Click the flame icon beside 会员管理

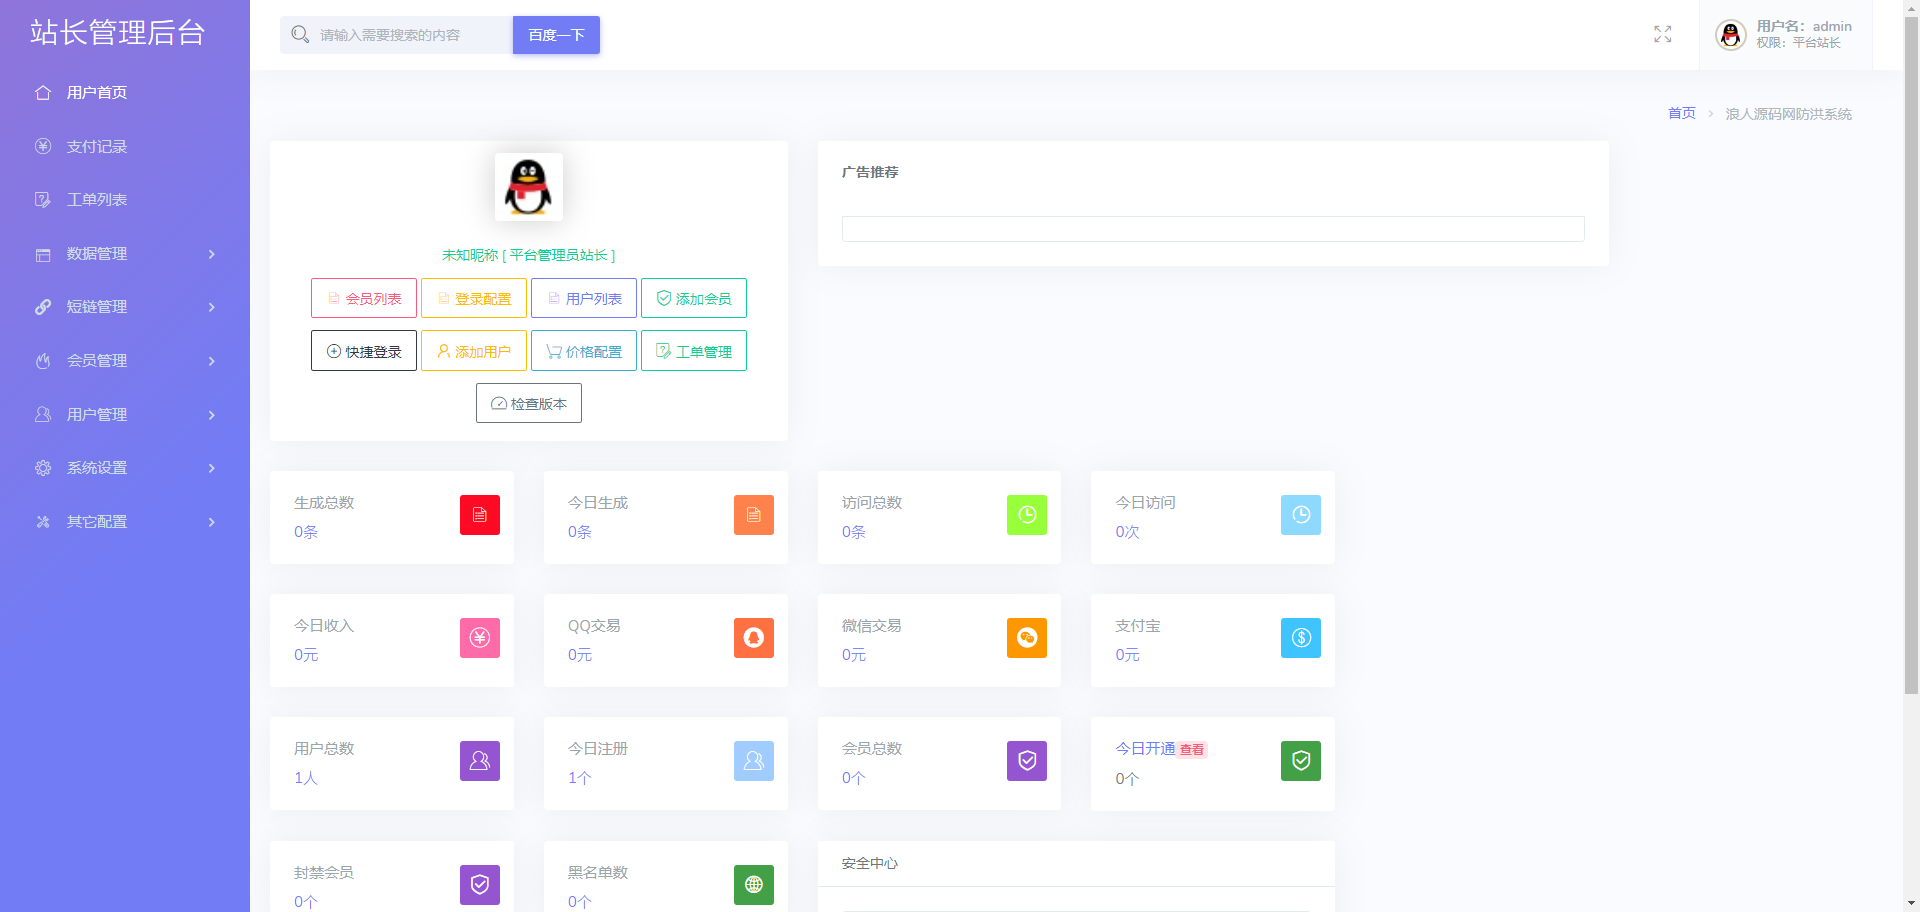[43, 361]
